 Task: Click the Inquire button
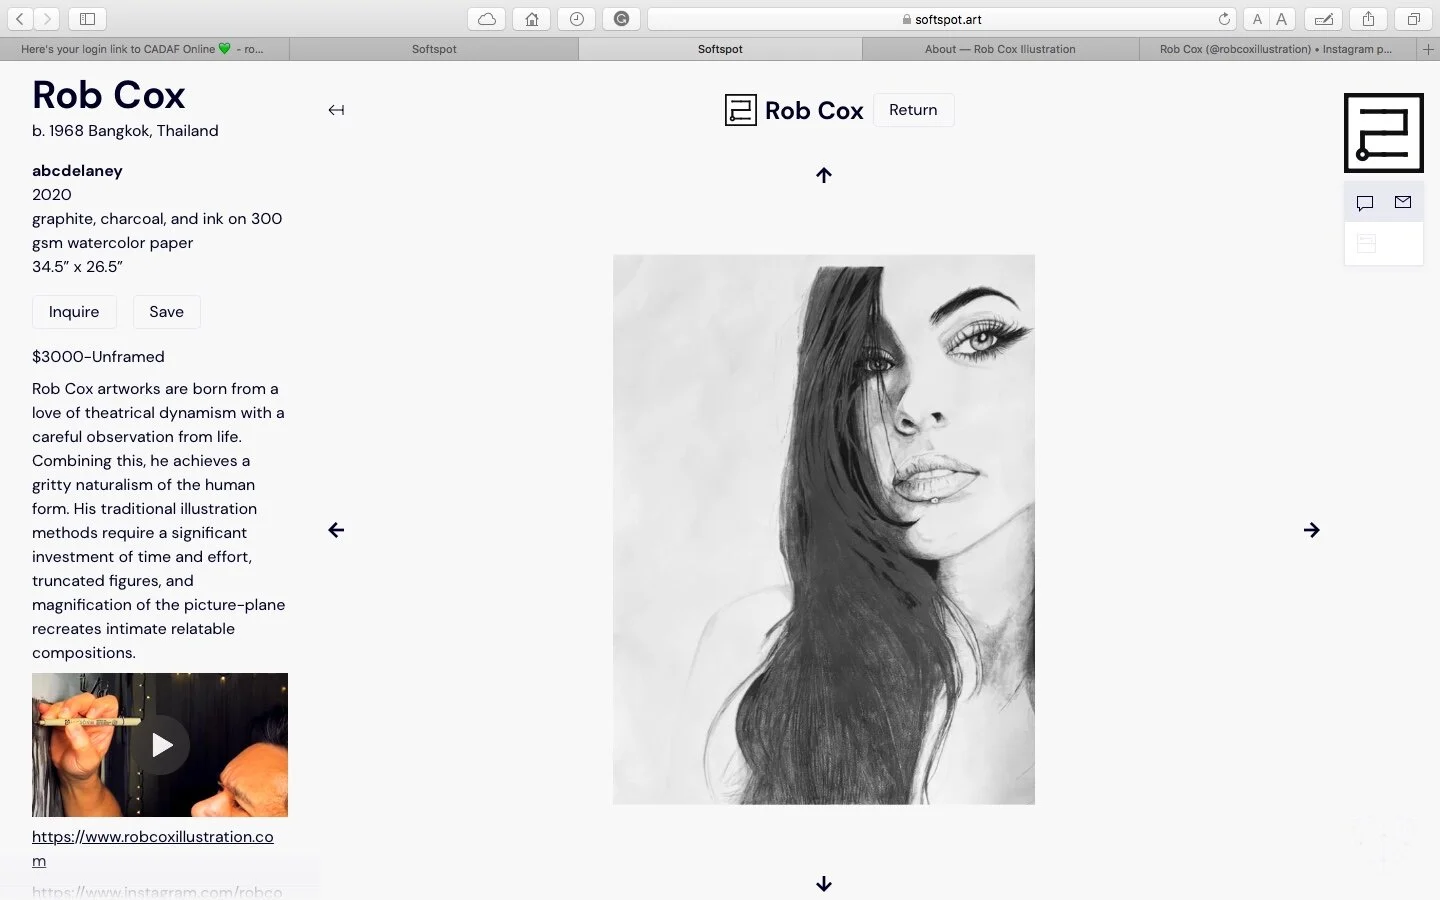74,312
